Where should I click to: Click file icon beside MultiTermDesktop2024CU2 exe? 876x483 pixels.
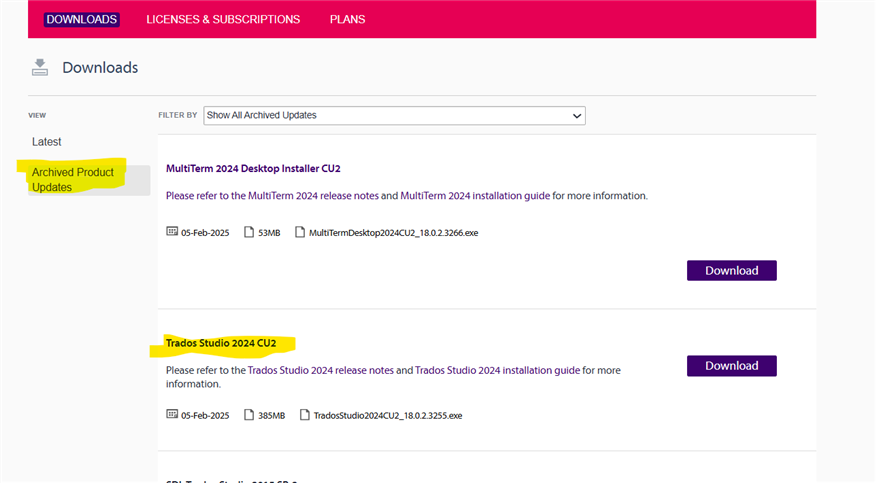tap(300, 232)
